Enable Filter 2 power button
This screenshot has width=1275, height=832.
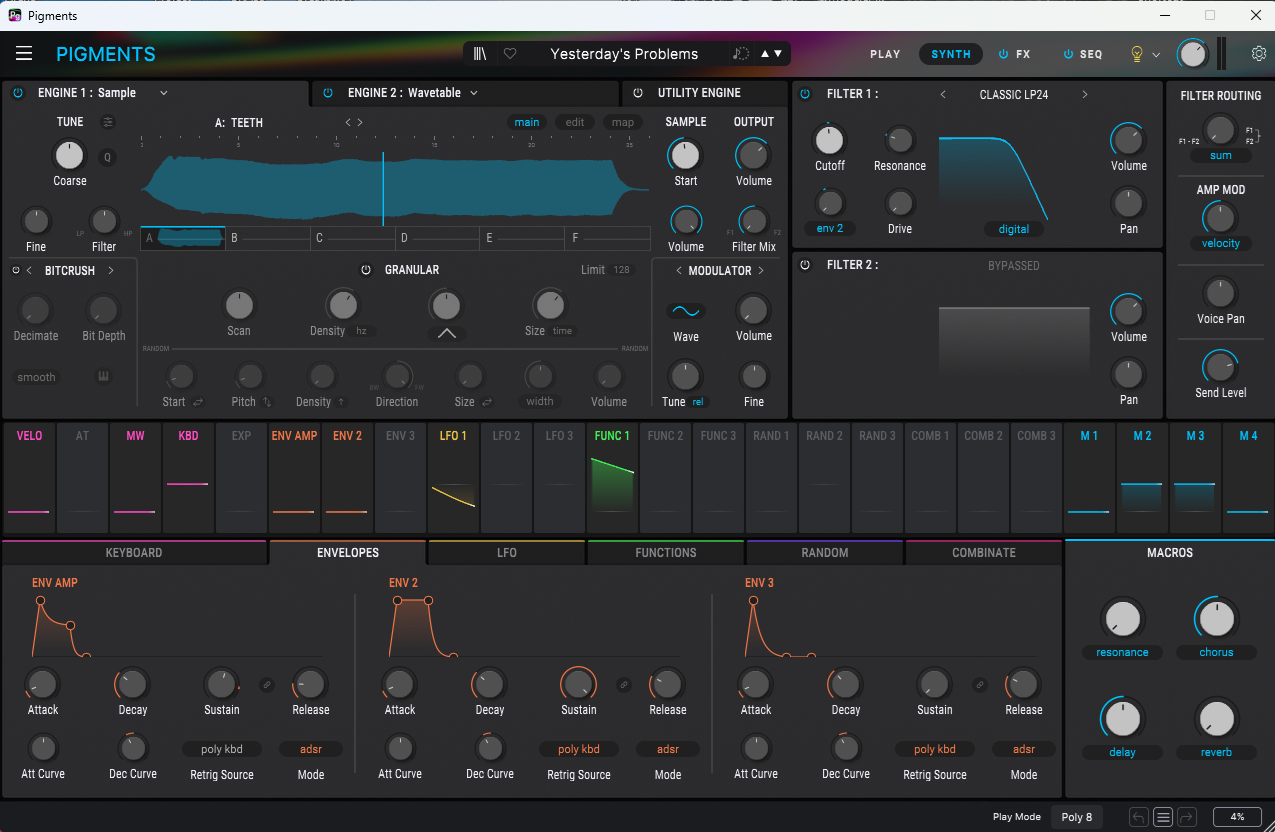(x=806, y=265)
